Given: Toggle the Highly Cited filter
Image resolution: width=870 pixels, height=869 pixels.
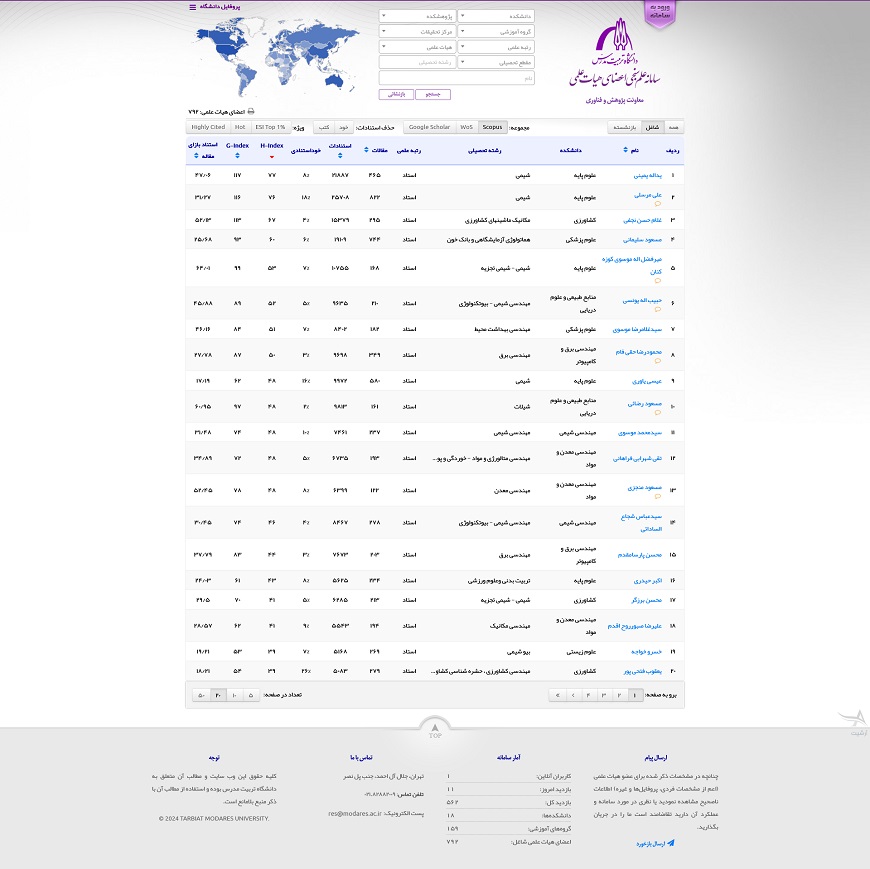Looking at the screenshot, I should [208, 128].
